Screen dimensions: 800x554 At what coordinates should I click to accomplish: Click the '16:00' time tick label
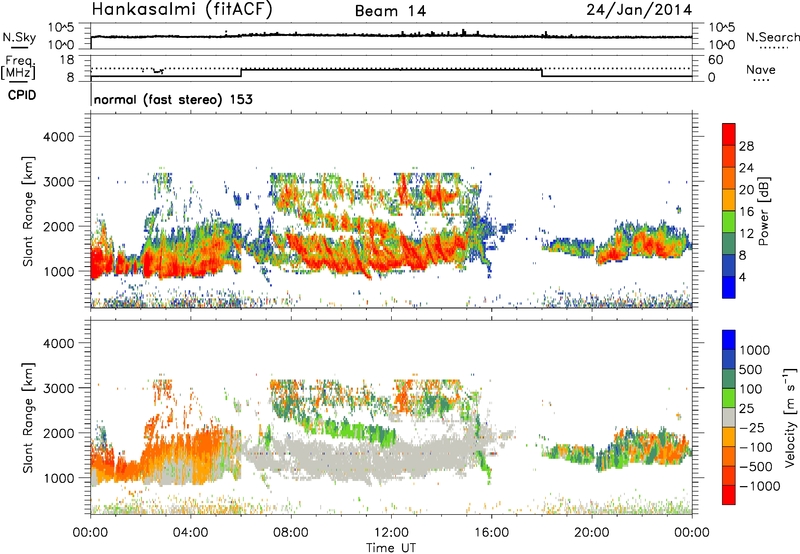coord(492,533)
